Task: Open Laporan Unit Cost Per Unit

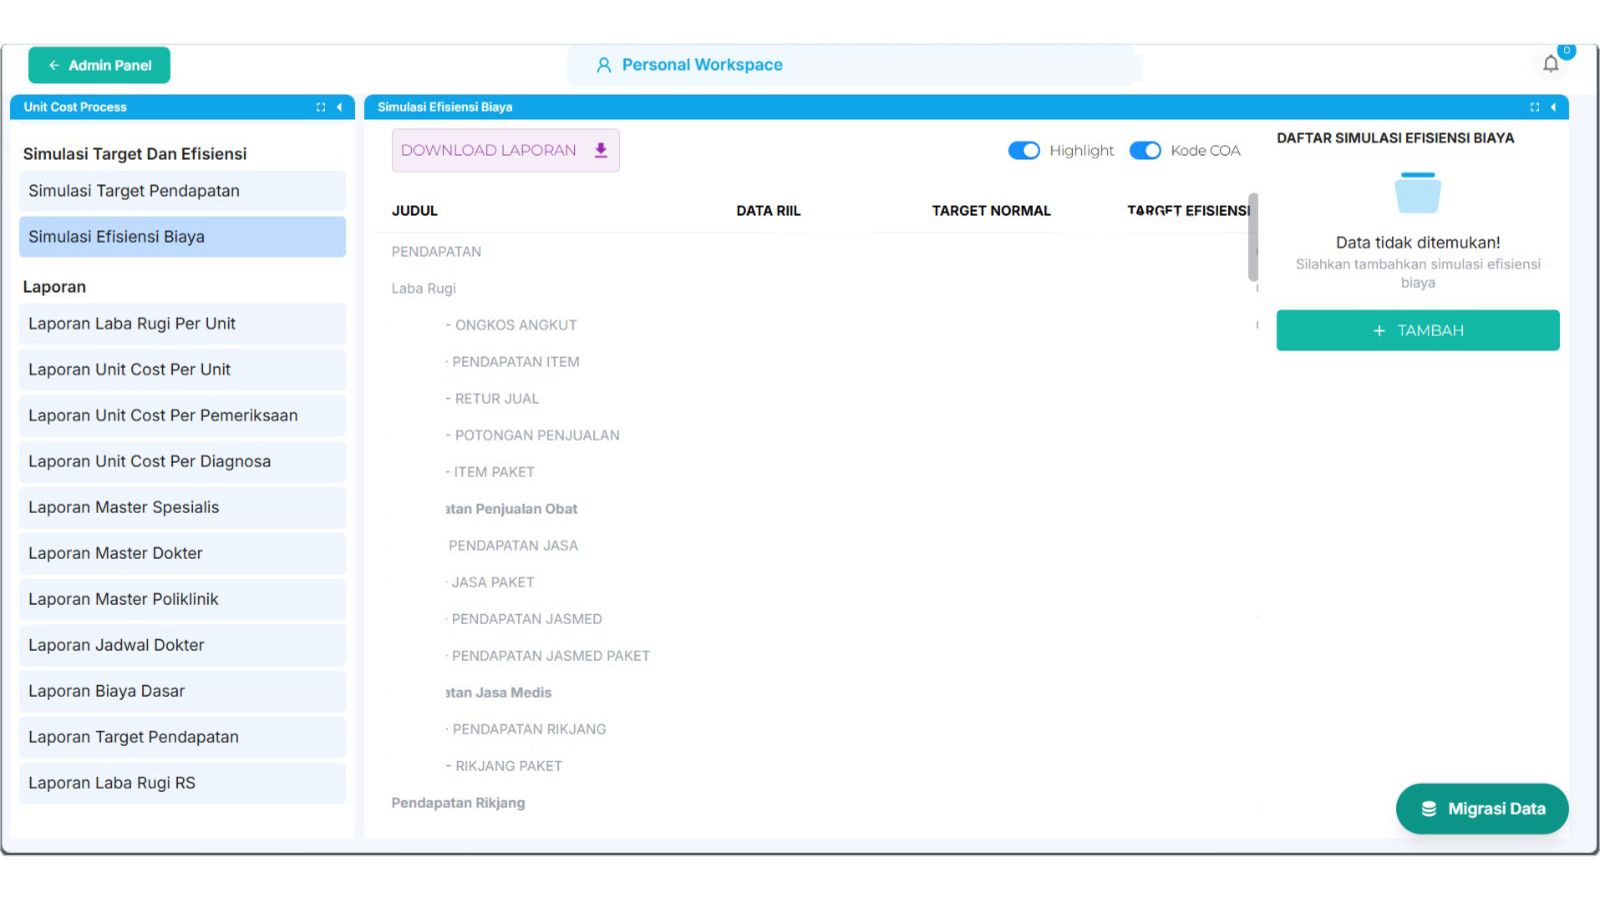Action: (x=182, y=370)
